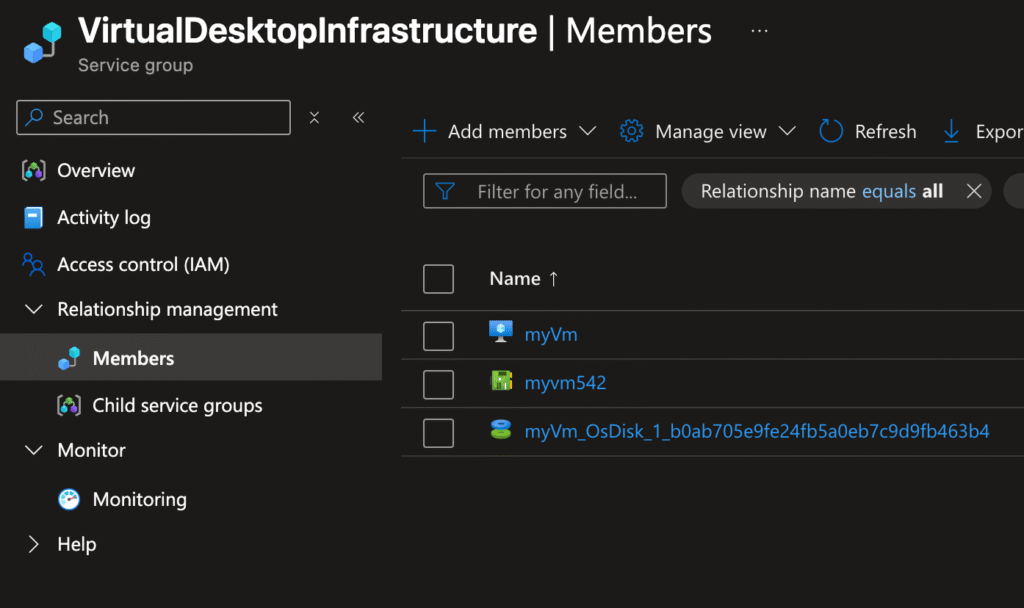
Task: Click the Overview icon in sidebar
Action: 34,171
